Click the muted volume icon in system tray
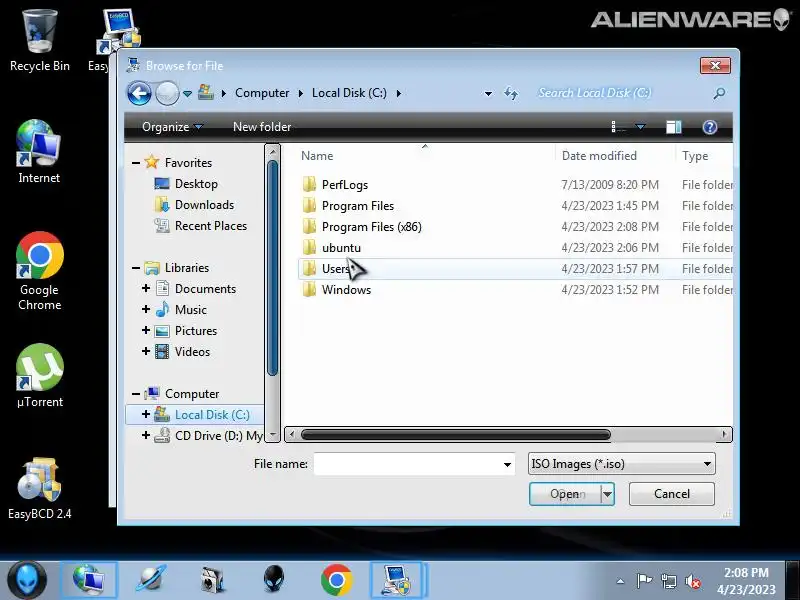800x600 pixels. [692, 581]
